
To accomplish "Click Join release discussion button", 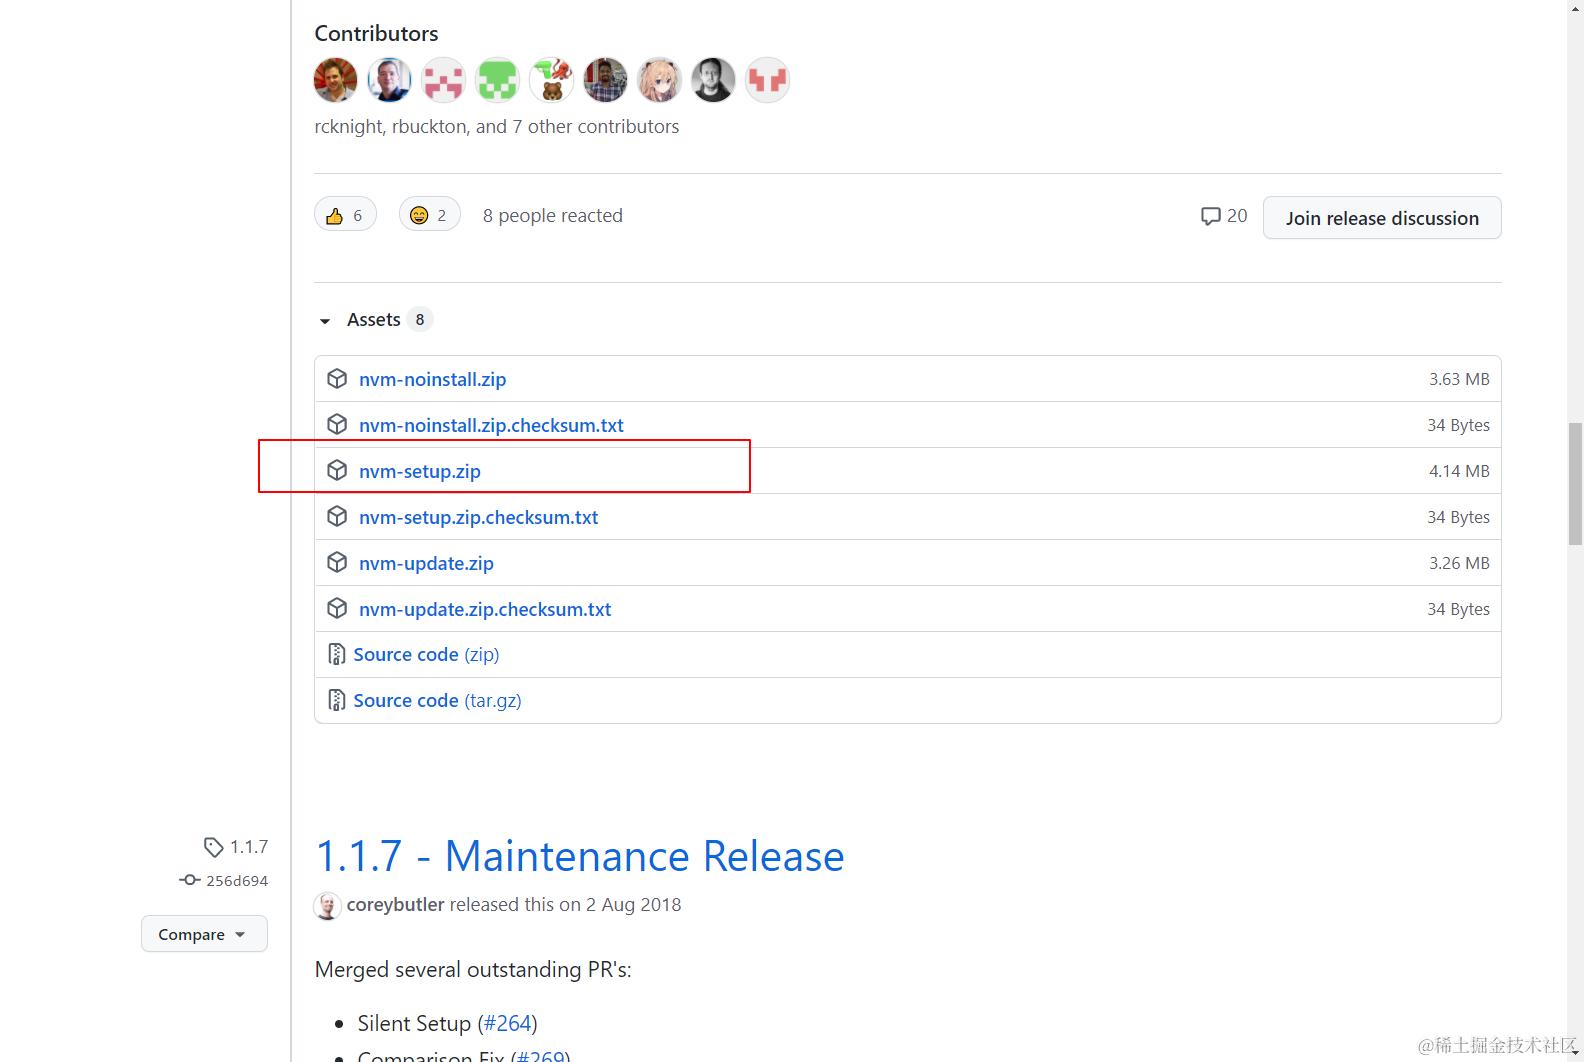I will point(1382,218).
